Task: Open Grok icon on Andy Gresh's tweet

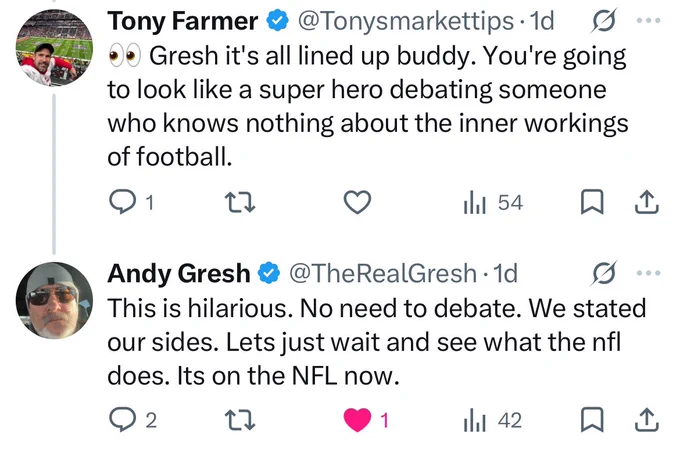Action: coord(603,273)
